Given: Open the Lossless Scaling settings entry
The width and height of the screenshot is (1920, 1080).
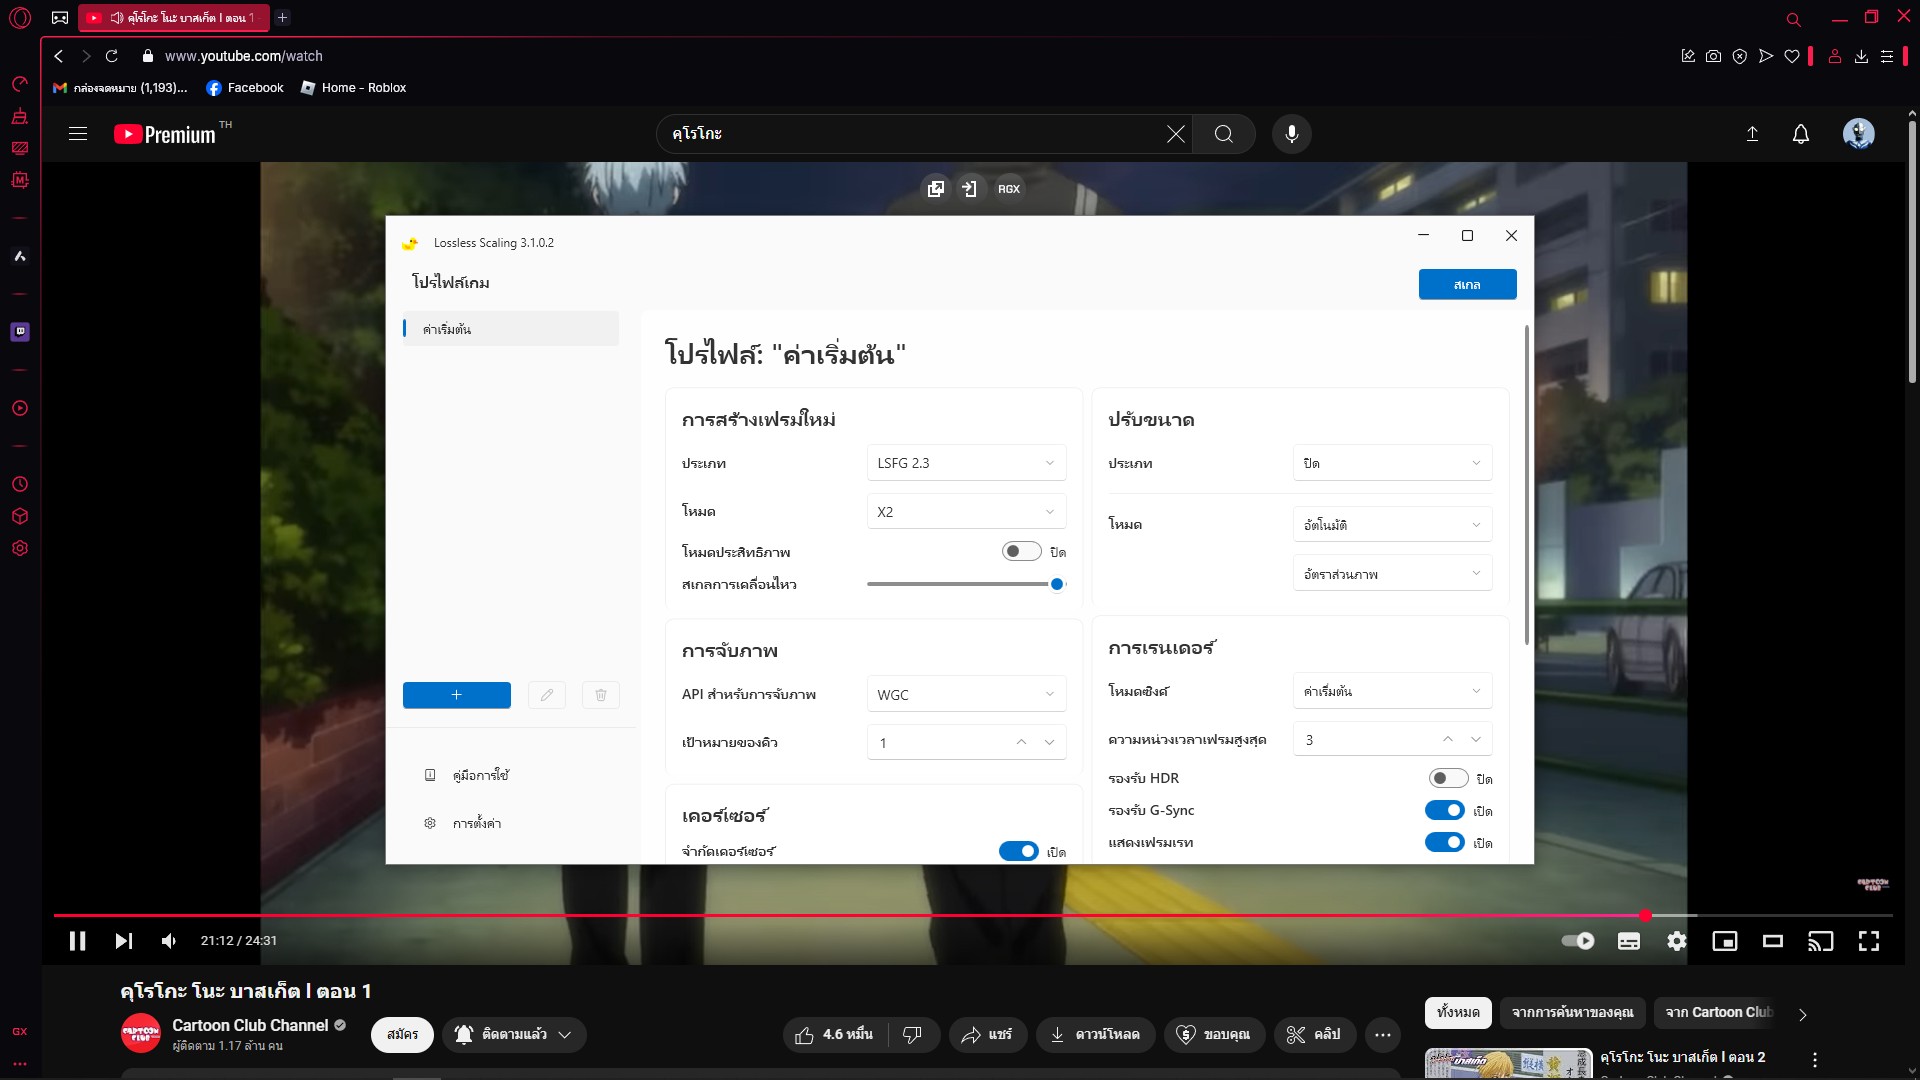Looking at the screenshot, I should pos(476,823).
